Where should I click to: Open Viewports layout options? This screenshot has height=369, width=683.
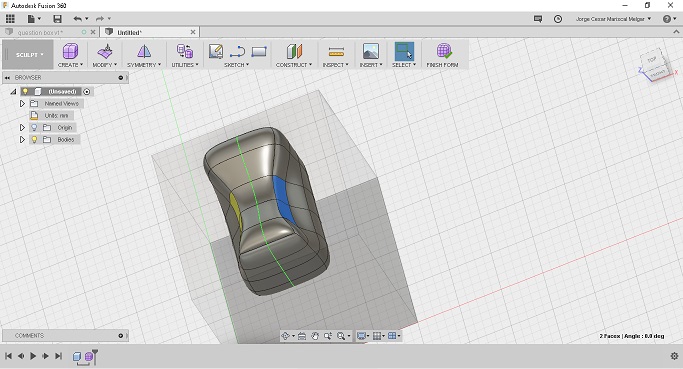click(x=392, y=336)
